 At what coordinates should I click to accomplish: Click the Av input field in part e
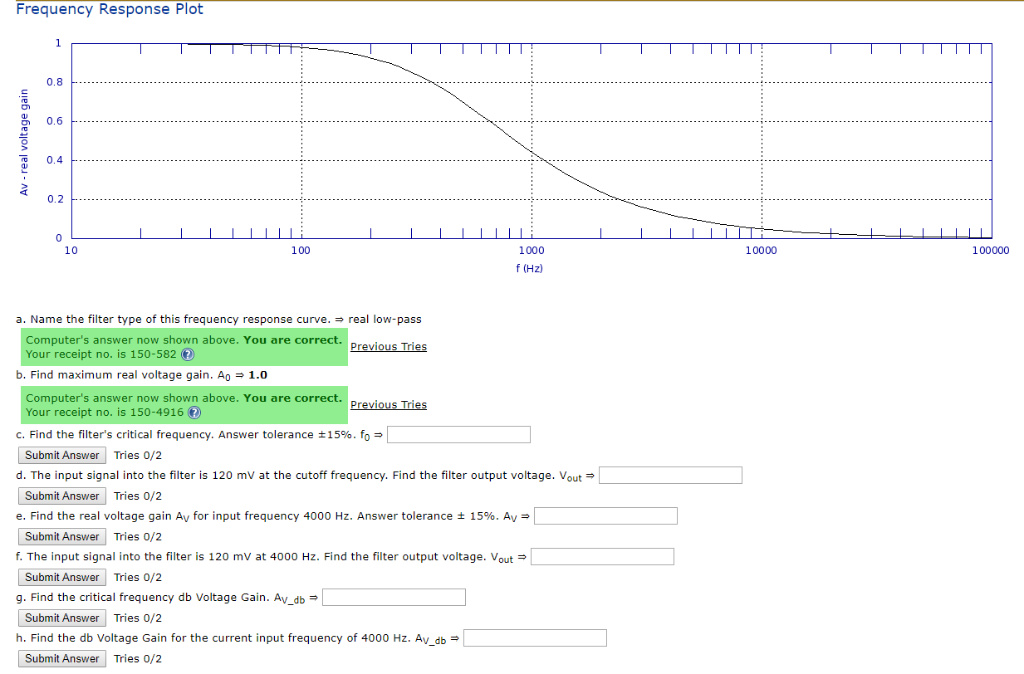coord(605,515)
